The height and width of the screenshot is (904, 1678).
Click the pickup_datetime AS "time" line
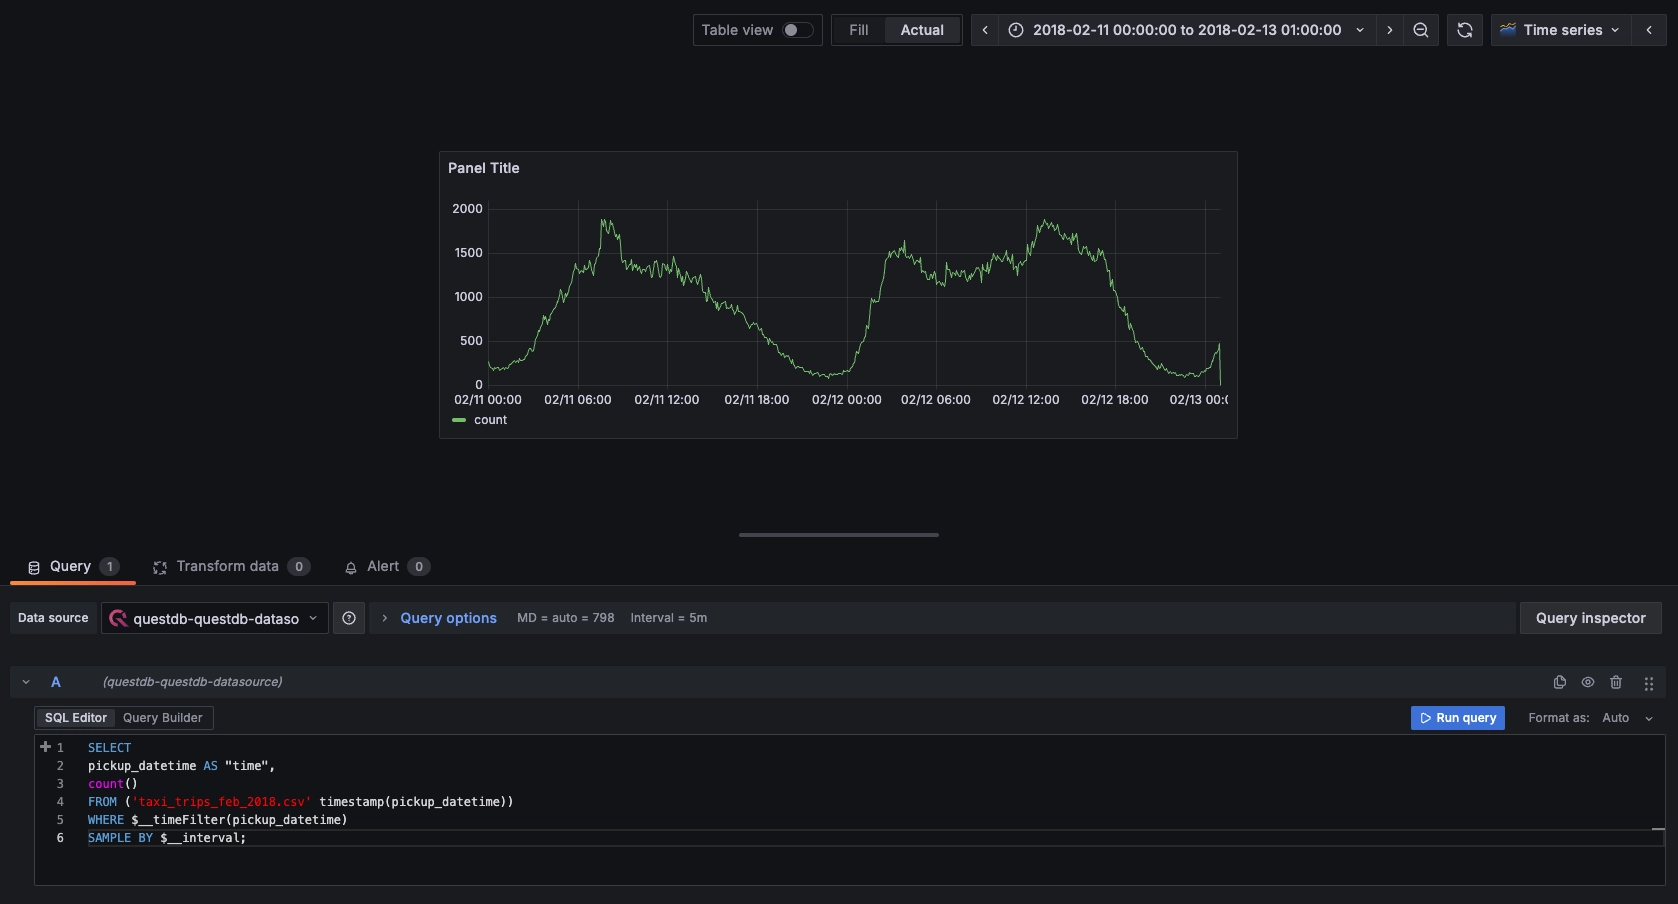click(x=181, y=766)
